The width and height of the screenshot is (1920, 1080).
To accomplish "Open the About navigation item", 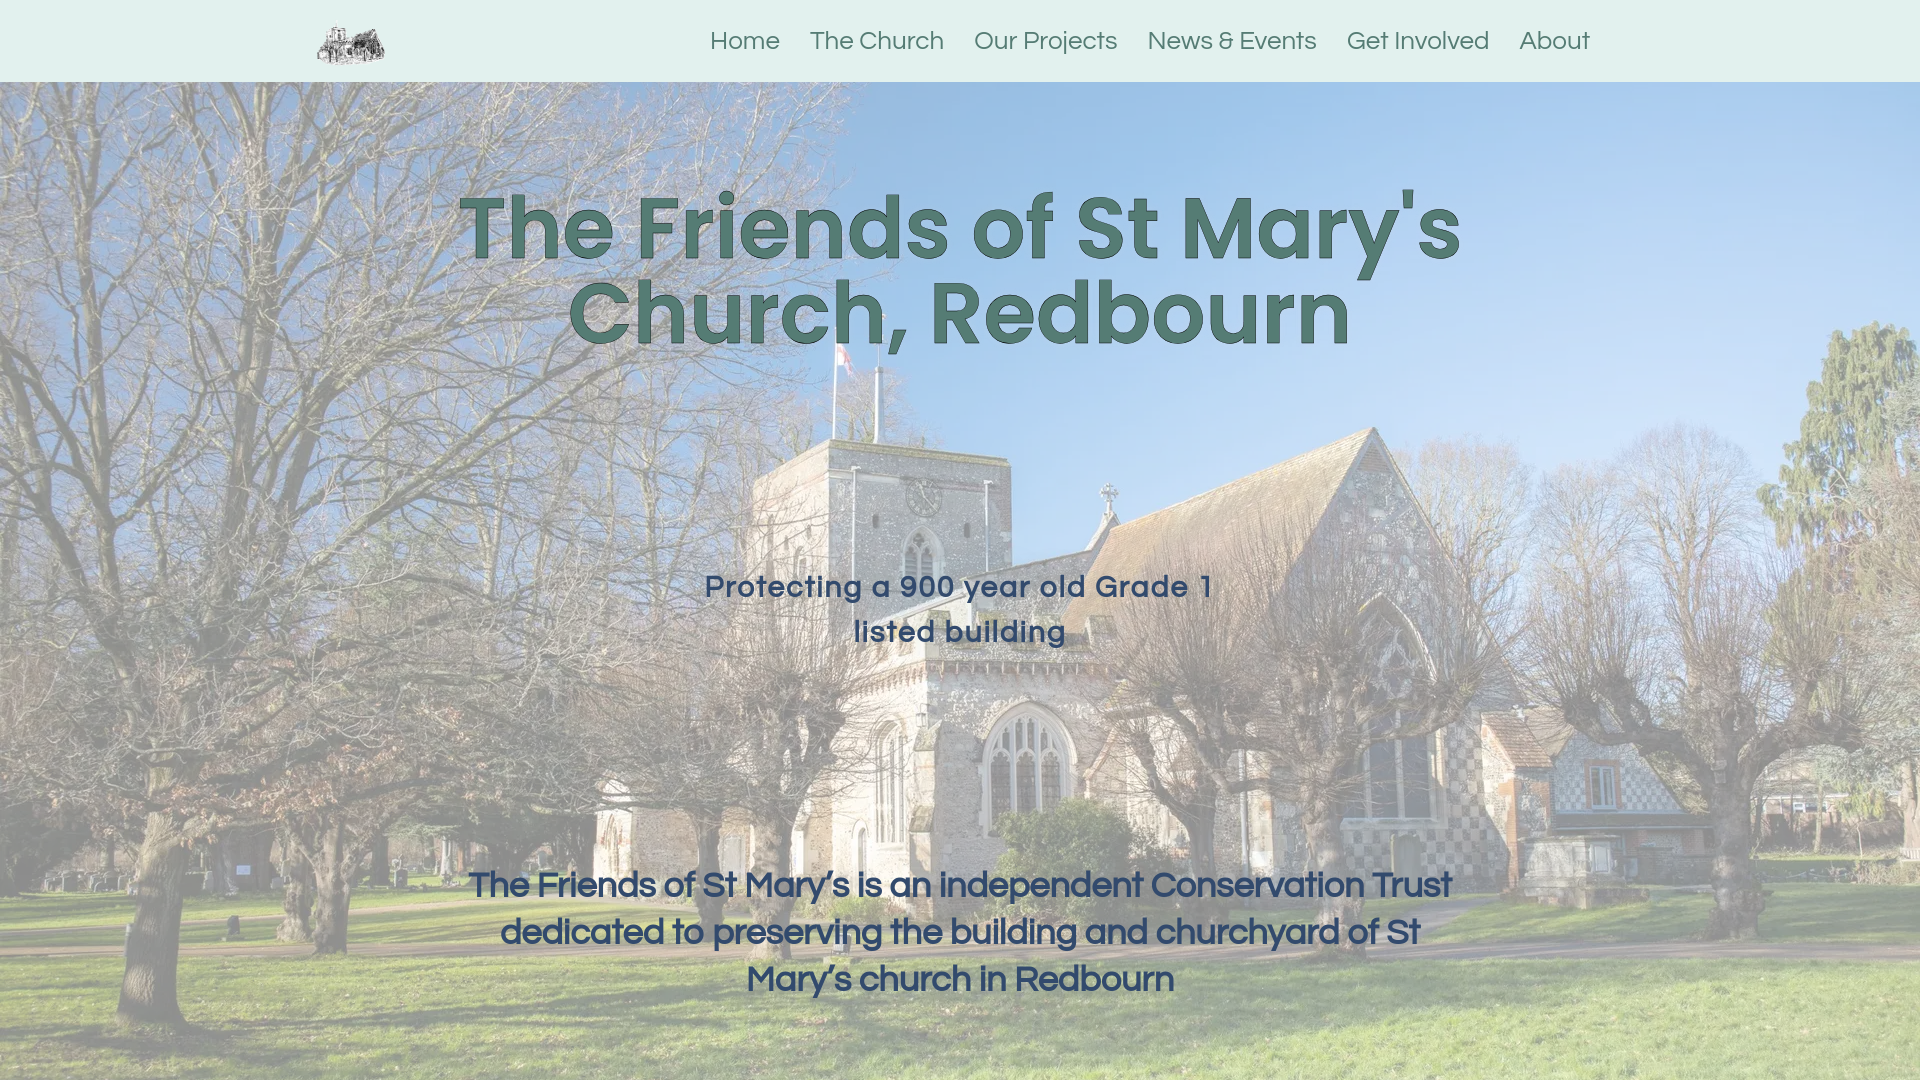I will [x=1554, y=41].
